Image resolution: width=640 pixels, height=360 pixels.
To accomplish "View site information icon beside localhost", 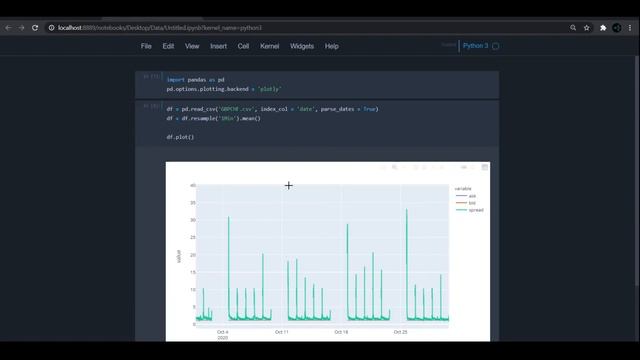I will [x=51, y=28].
